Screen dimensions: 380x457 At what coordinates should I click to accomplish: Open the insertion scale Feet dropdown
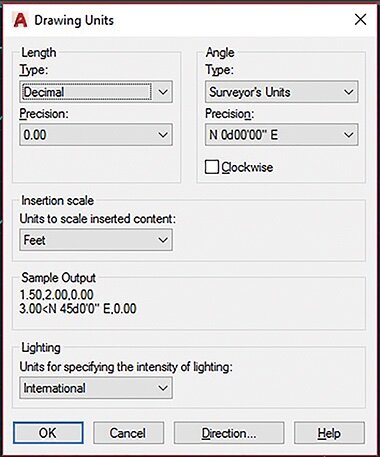pyautogui.click(x=96, y=240)
